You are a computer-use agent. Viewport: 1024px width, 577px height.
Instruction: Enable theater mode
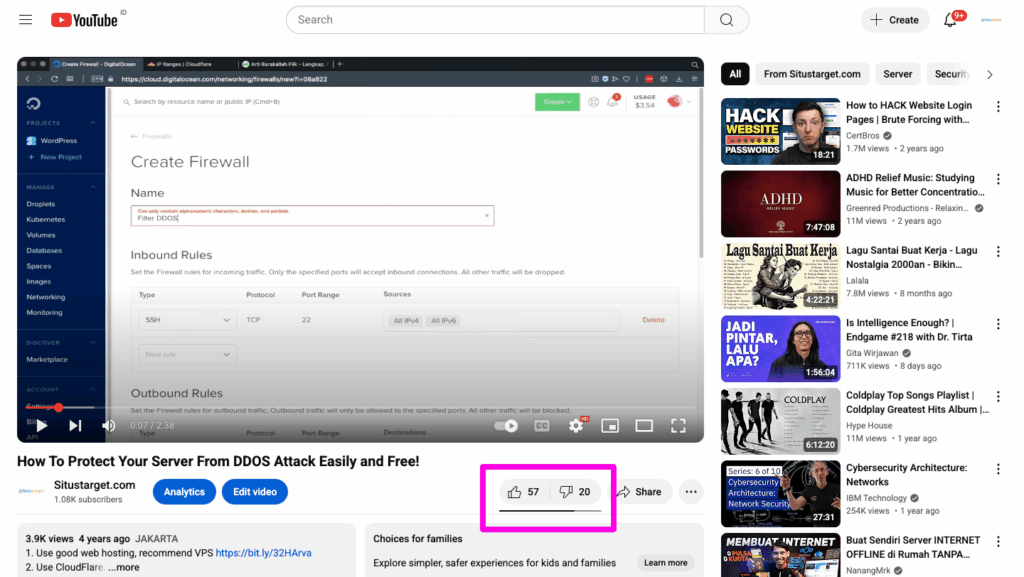(x=644, y=426)
